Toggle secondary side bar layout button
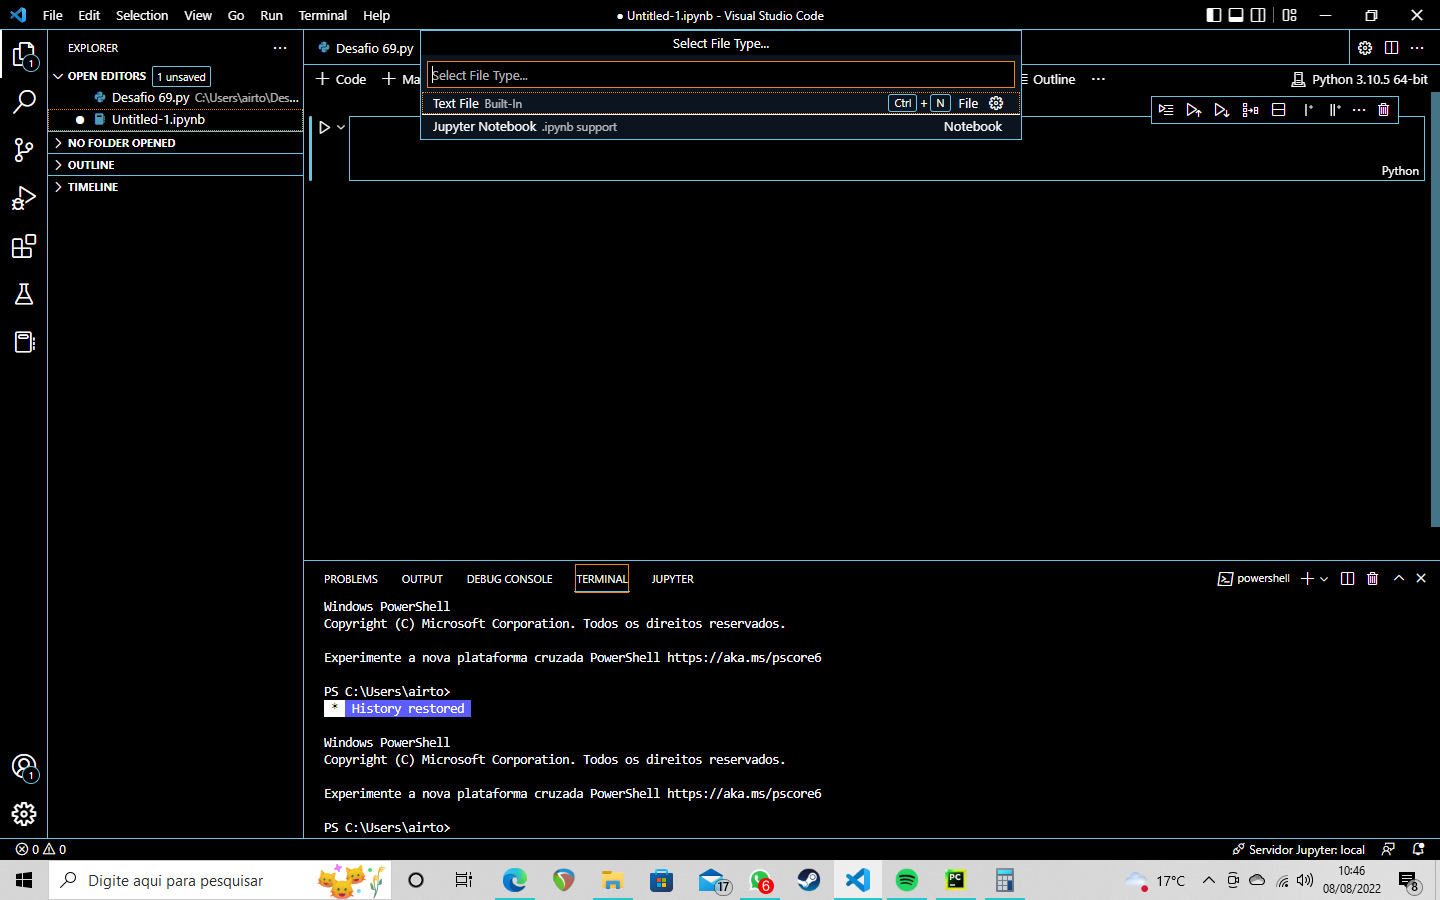 [1259, 15]
